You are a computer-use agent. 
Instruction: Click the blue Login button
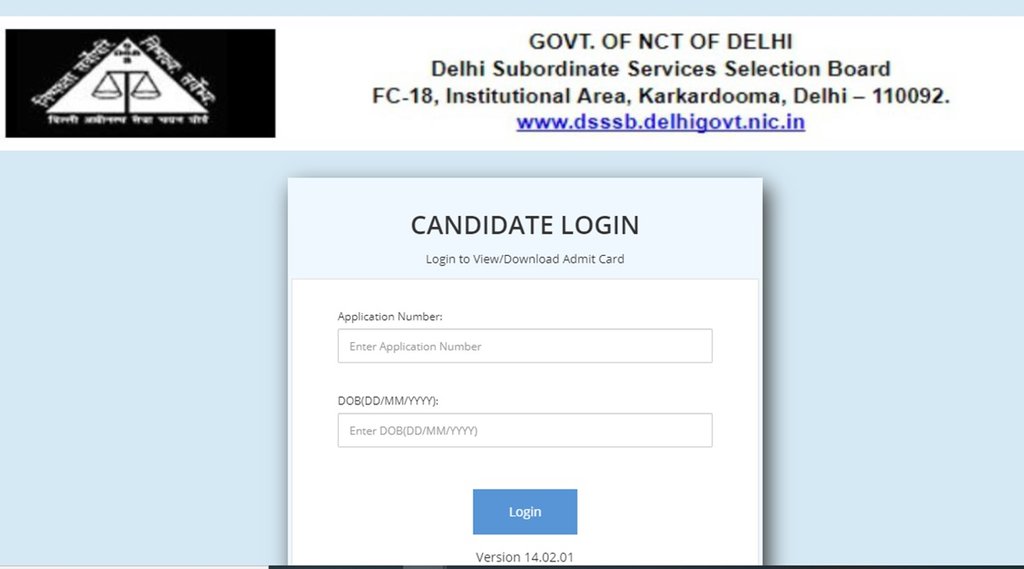pos(524,512)
